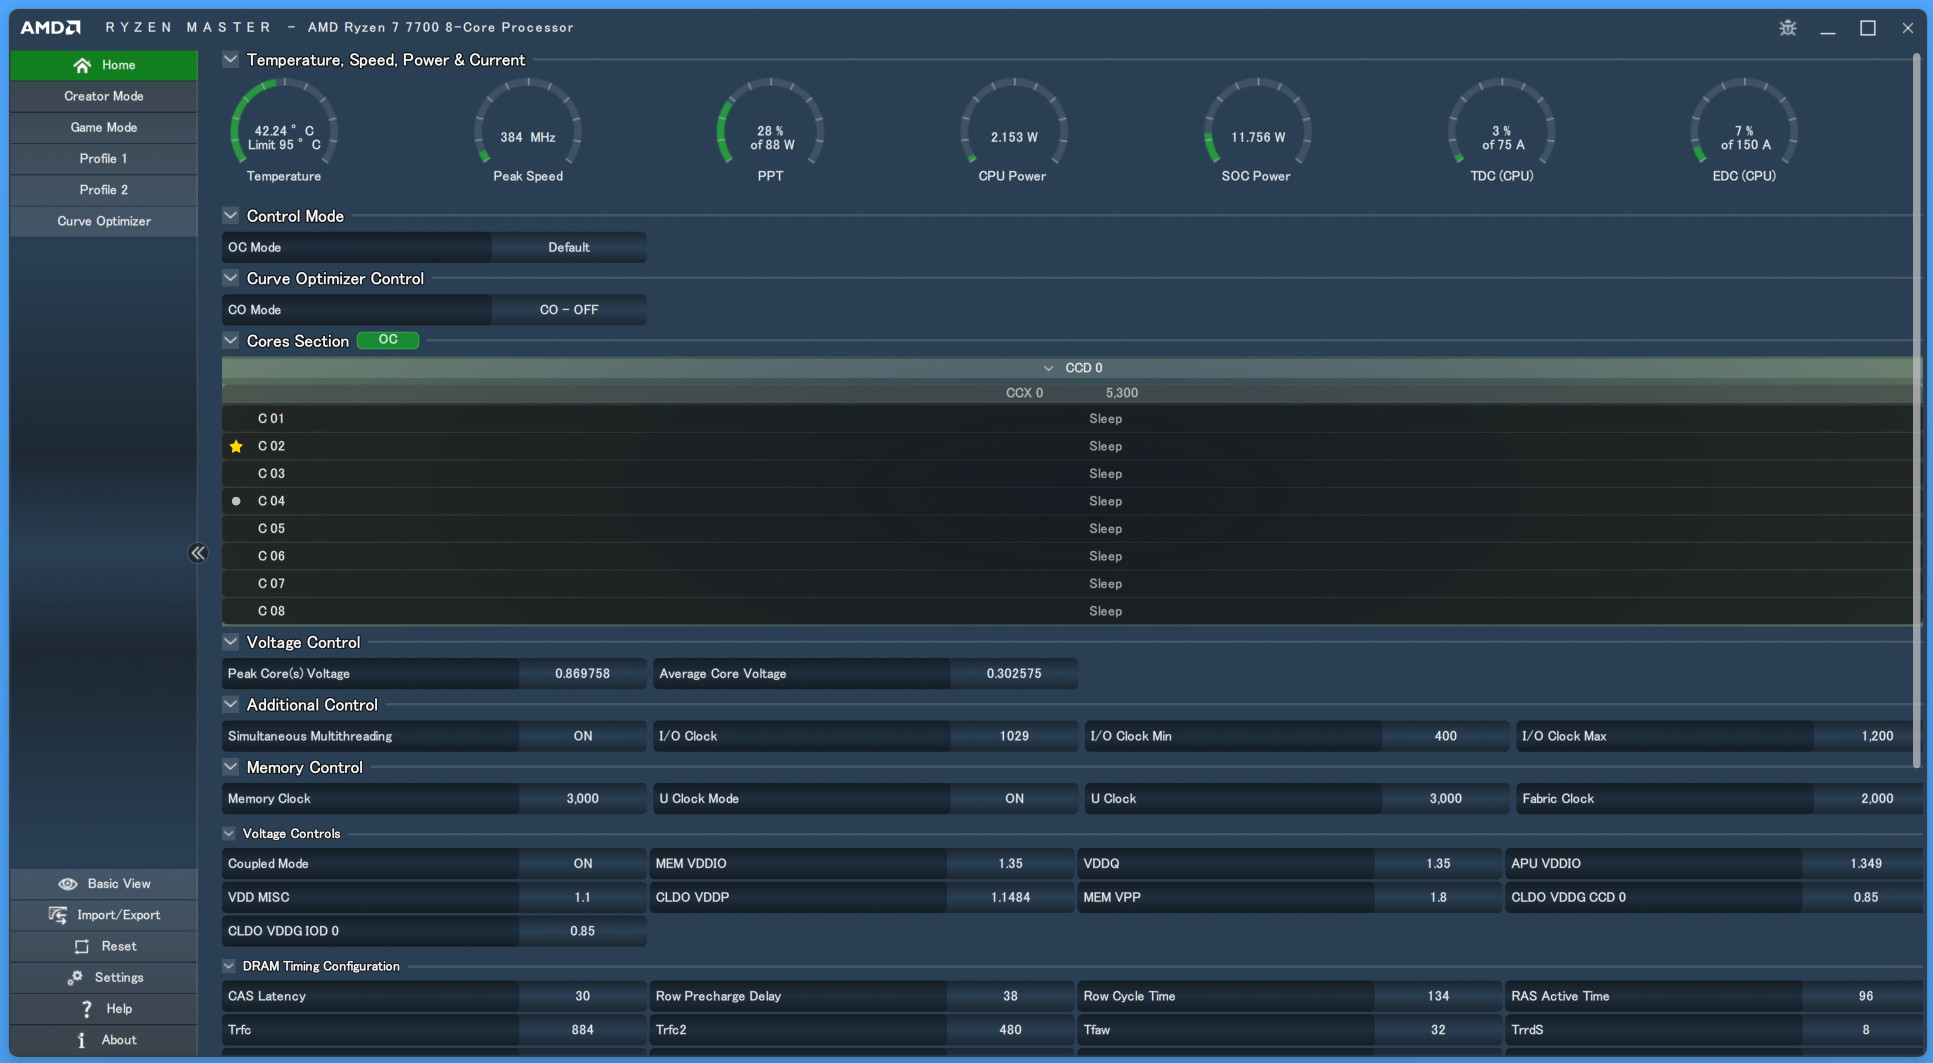Open Game Mode in the sidebar
1933x1063 pixels.
tap(104, 127)
